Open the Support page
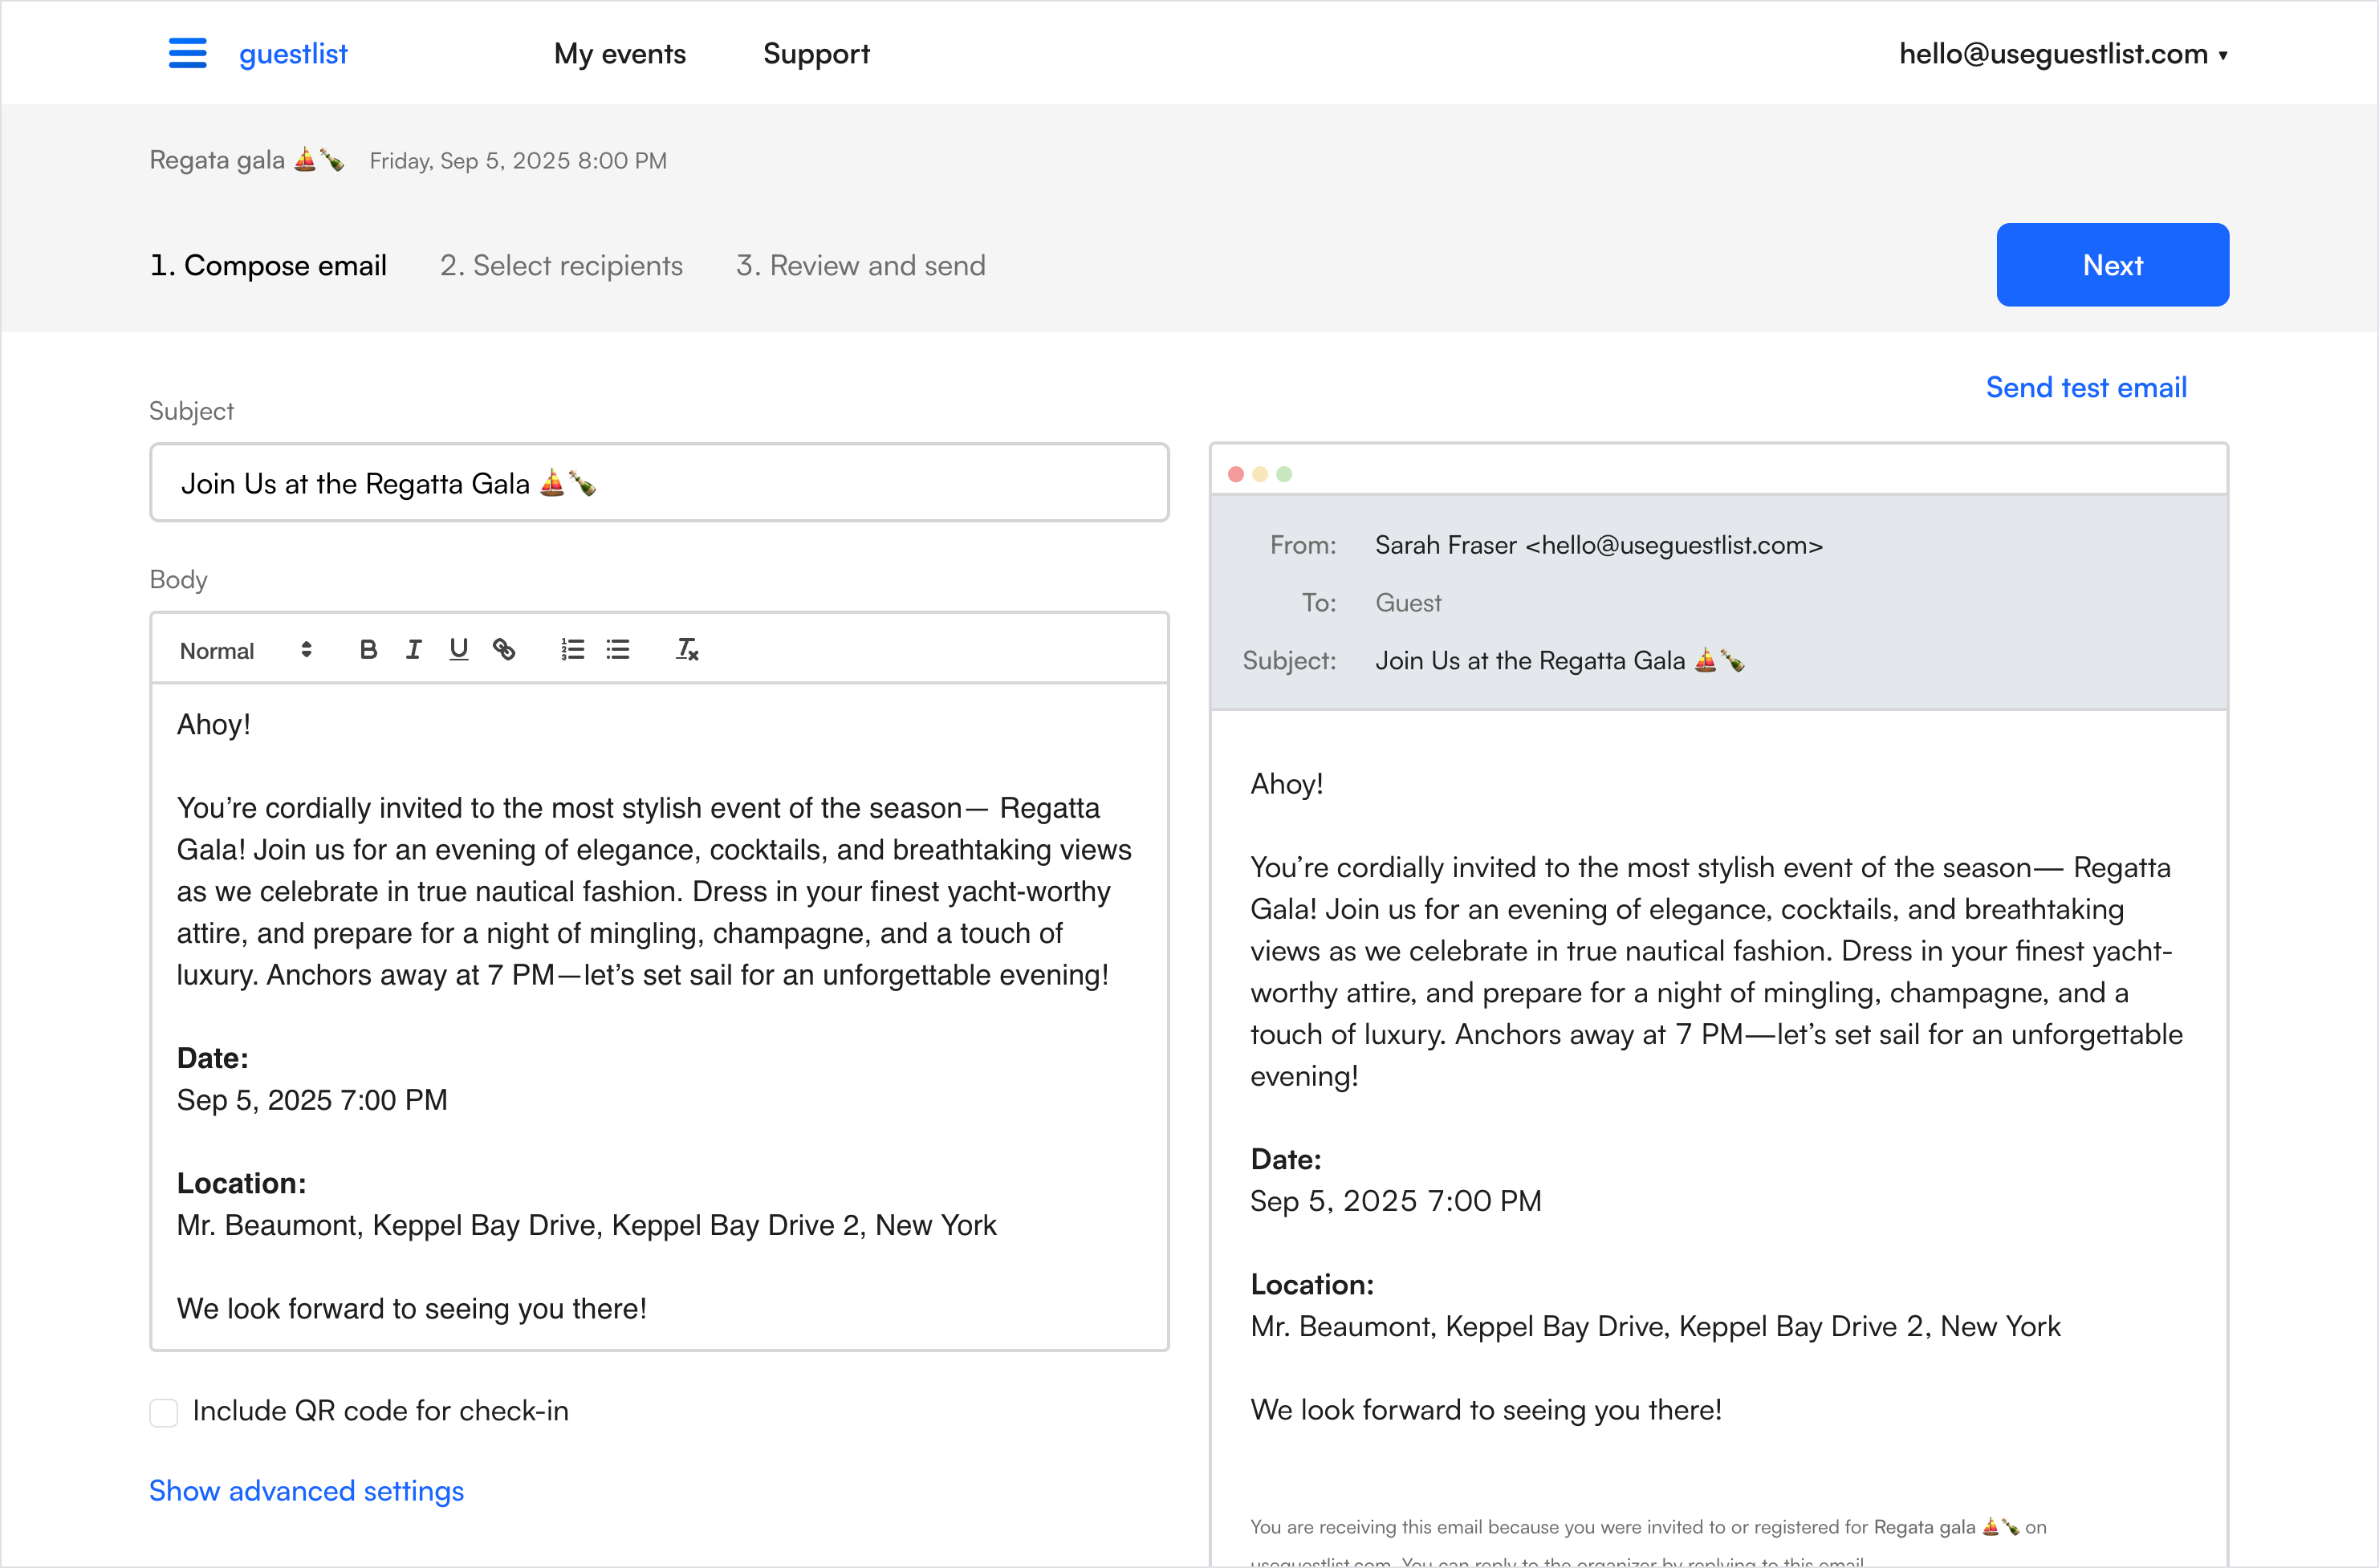Image resolution: width=2379 pixels, height=1568 pixels. pyautogui.click(x=816, y=54)
